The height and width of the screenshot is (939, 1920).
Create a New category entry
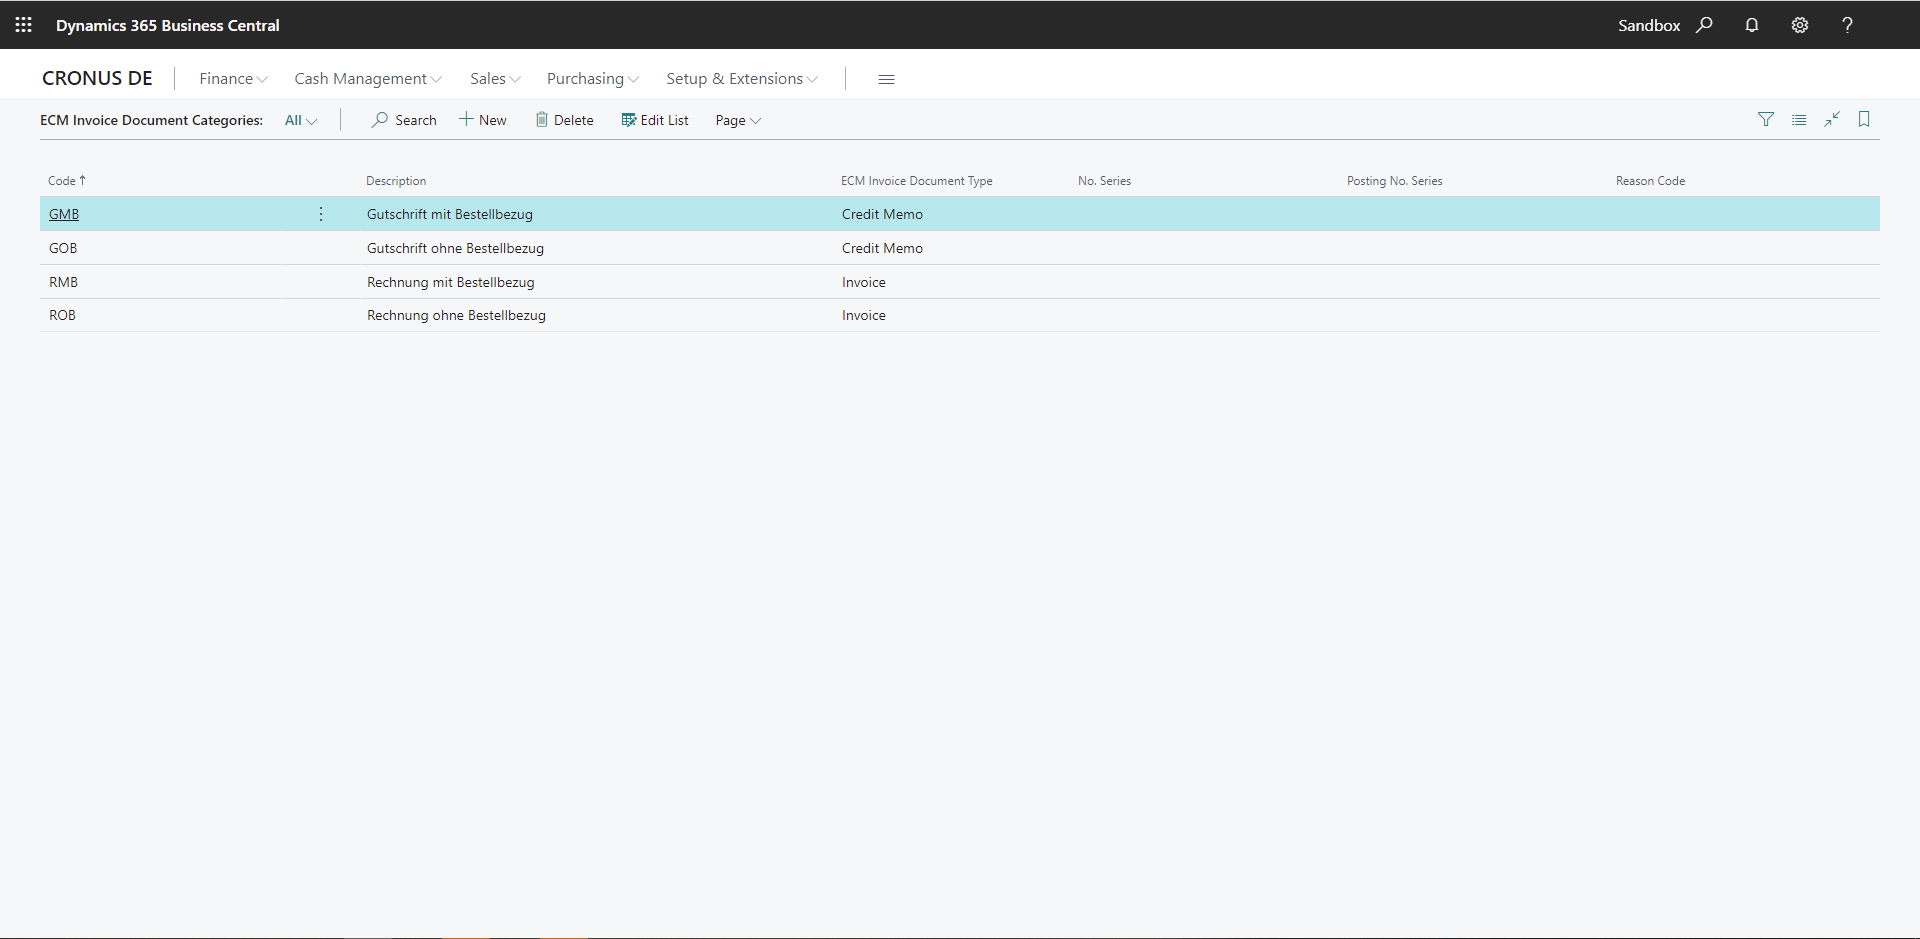pos(483,120)
